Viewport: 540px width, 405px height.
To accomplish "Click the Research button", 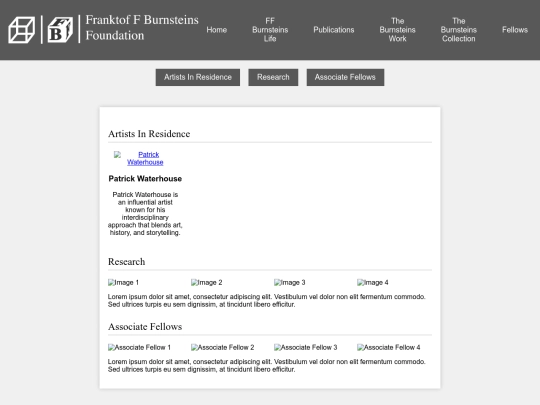I will click(x=273, y=77).
